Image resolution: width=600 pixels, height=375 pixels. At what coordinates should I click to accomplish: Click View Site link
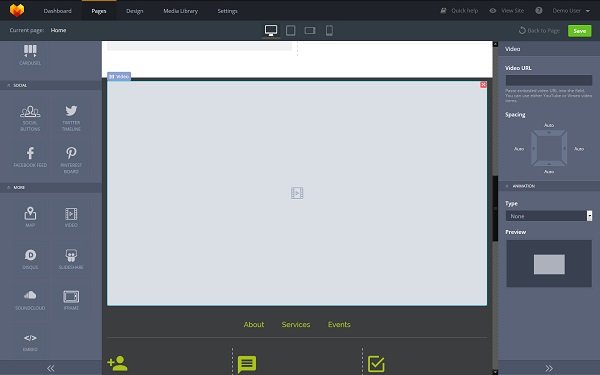click(x=507, y=11)
